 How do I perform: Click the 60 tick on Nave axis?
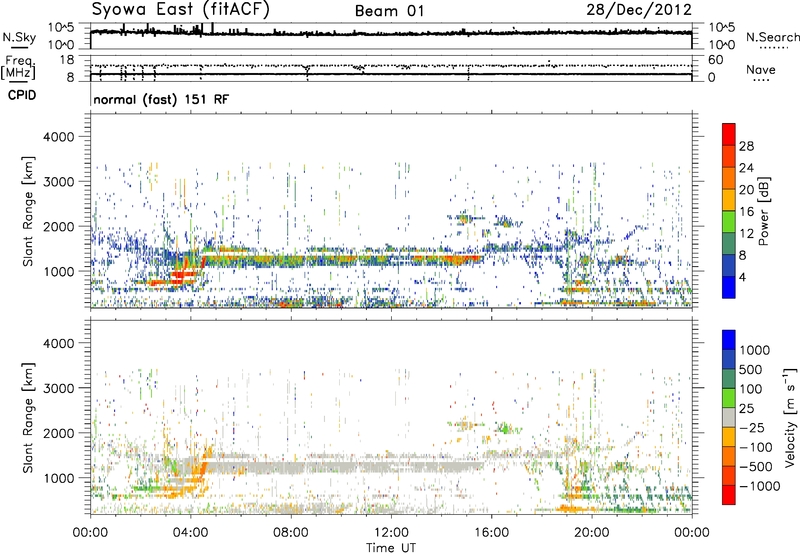click(716, 60)
